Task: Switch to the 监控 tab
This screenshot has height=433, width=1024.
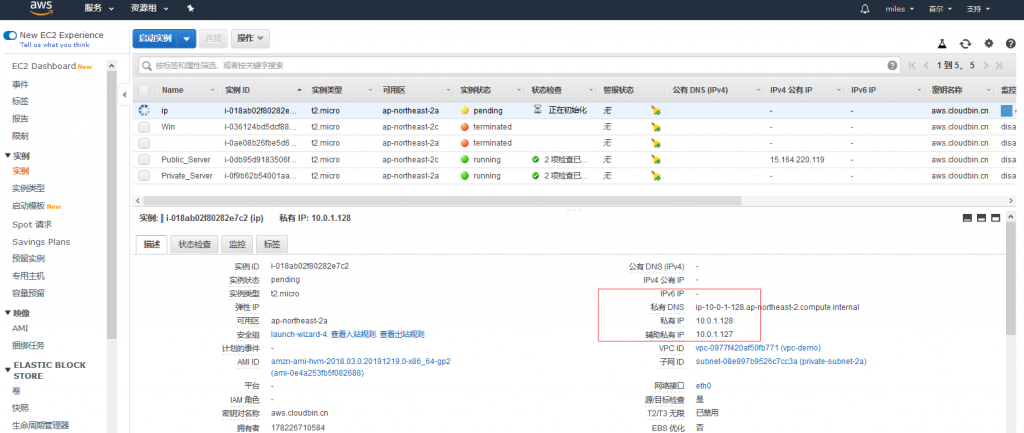Action: pyautogui.click(x=237, y=244)
